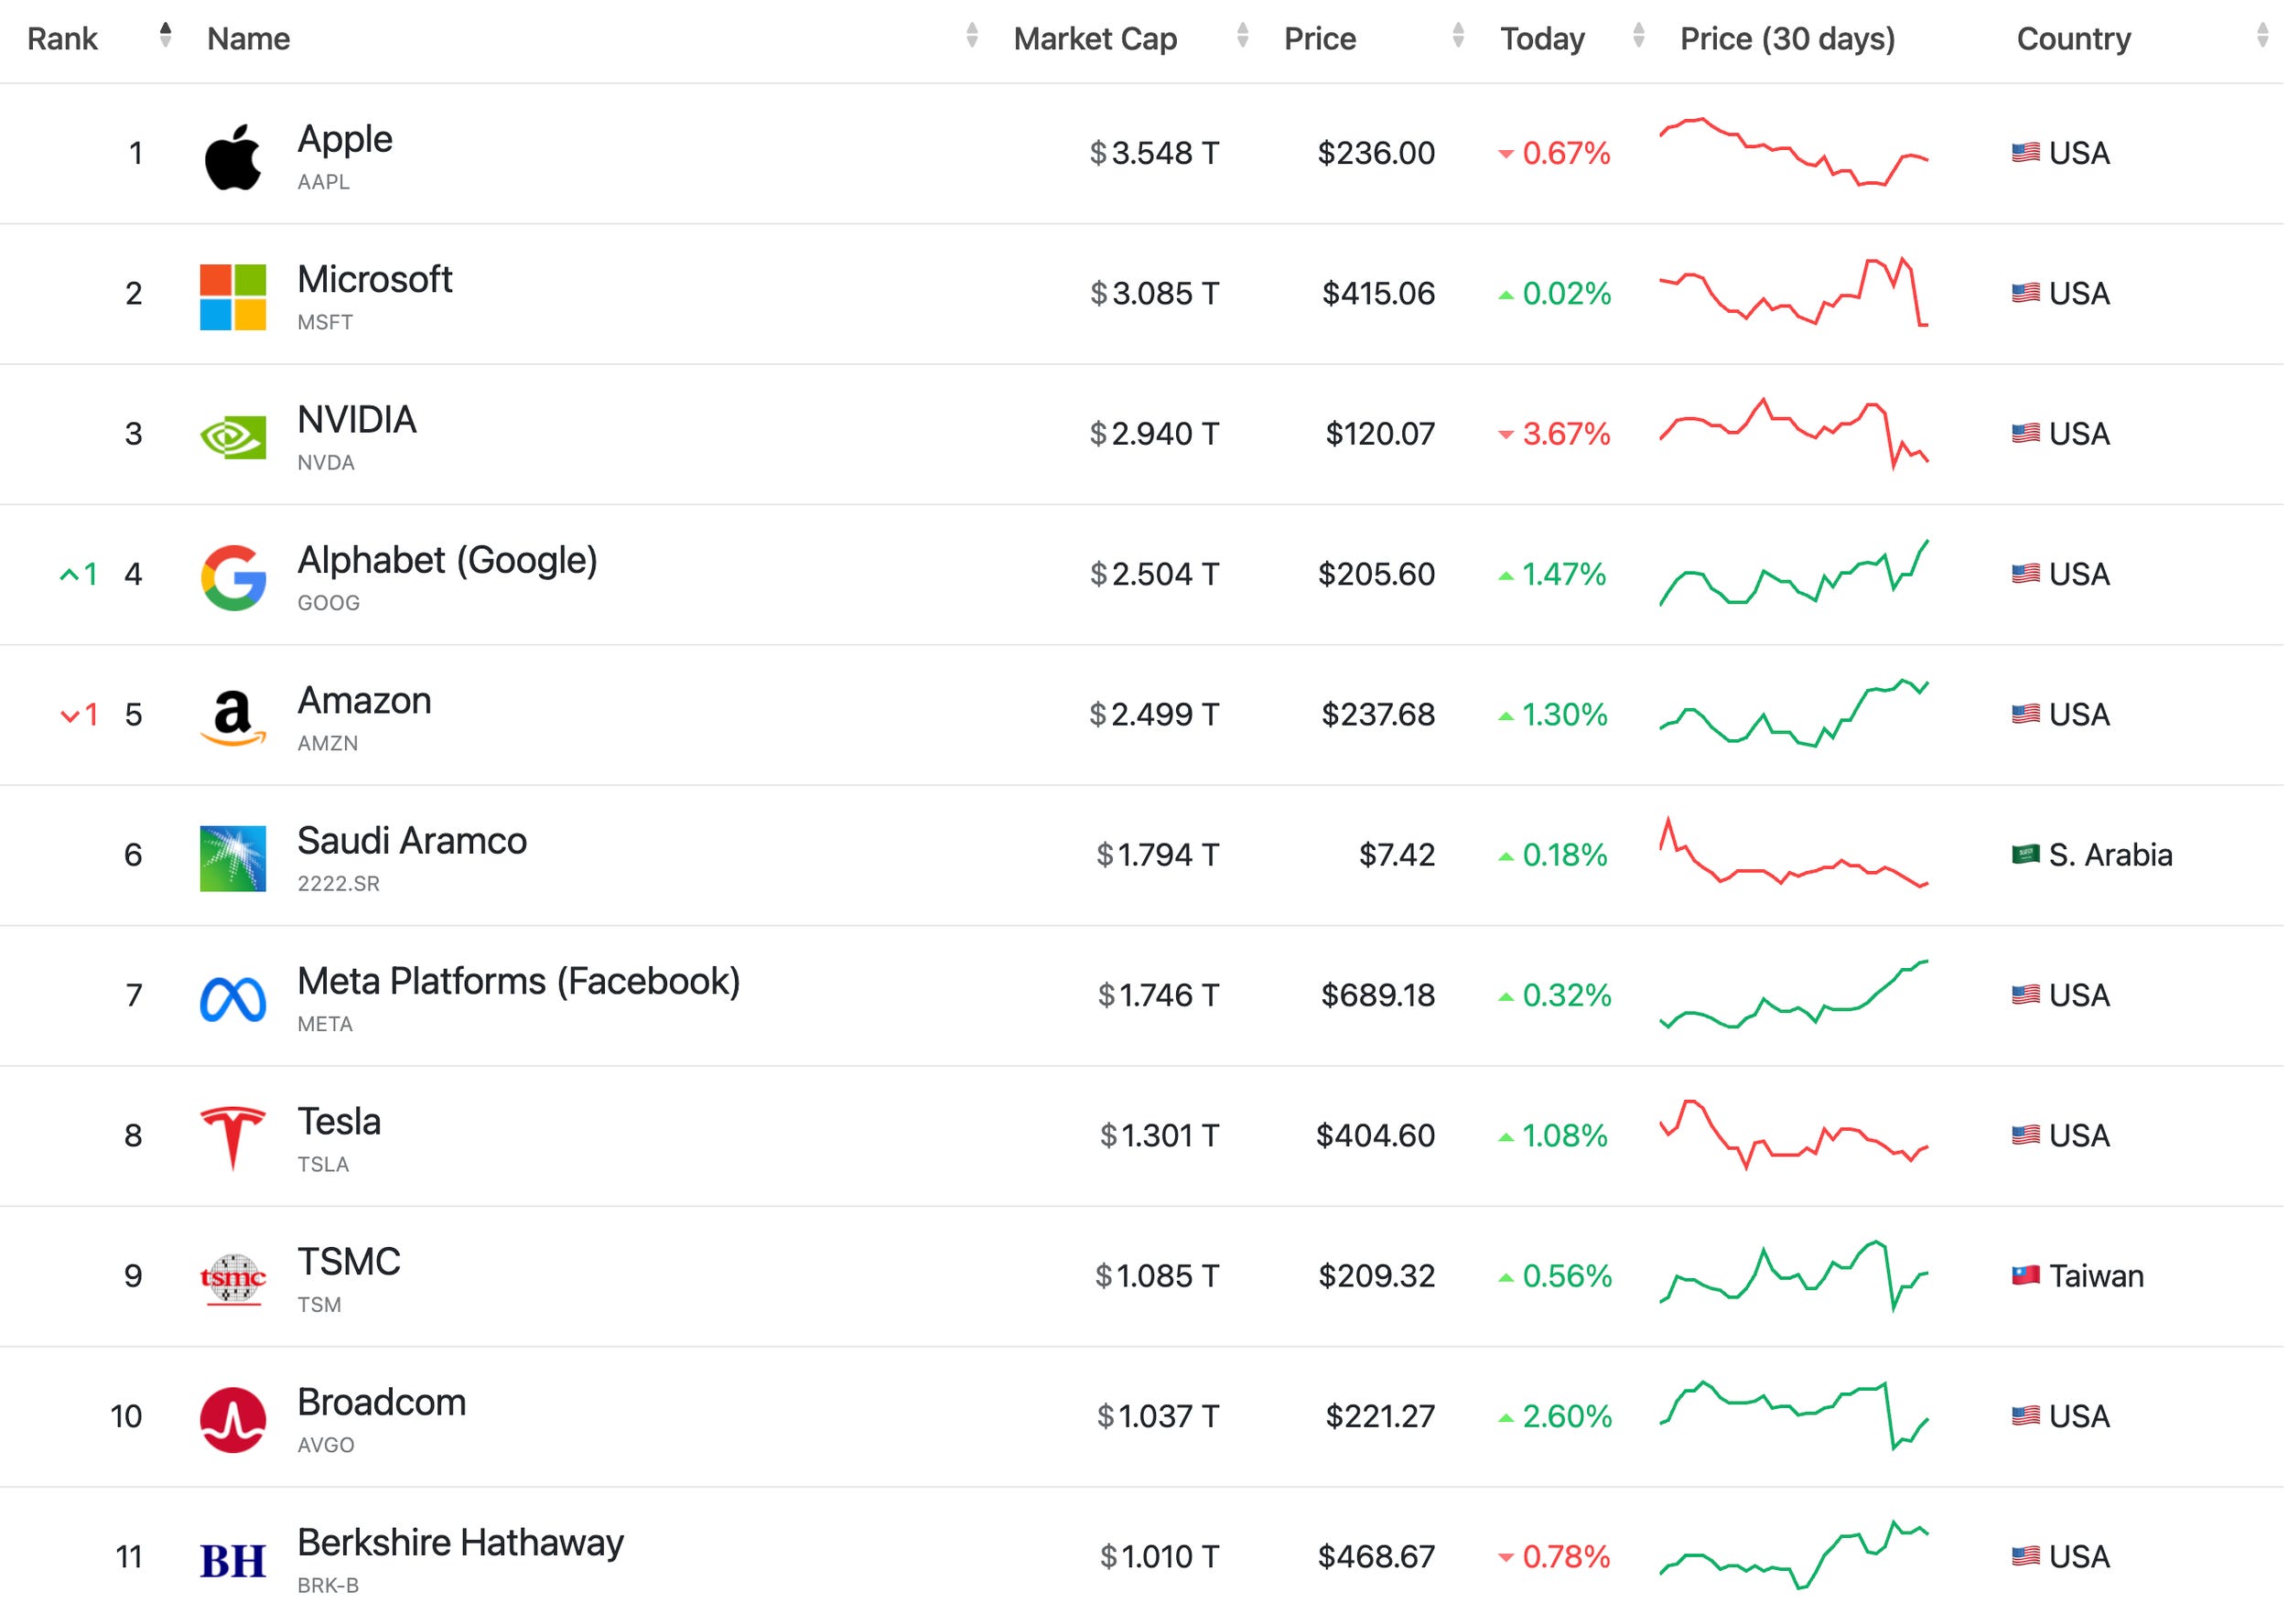Click the Saudi Aramco logo
Viewport: 2288px width, 1624px height.
[233, 858]
